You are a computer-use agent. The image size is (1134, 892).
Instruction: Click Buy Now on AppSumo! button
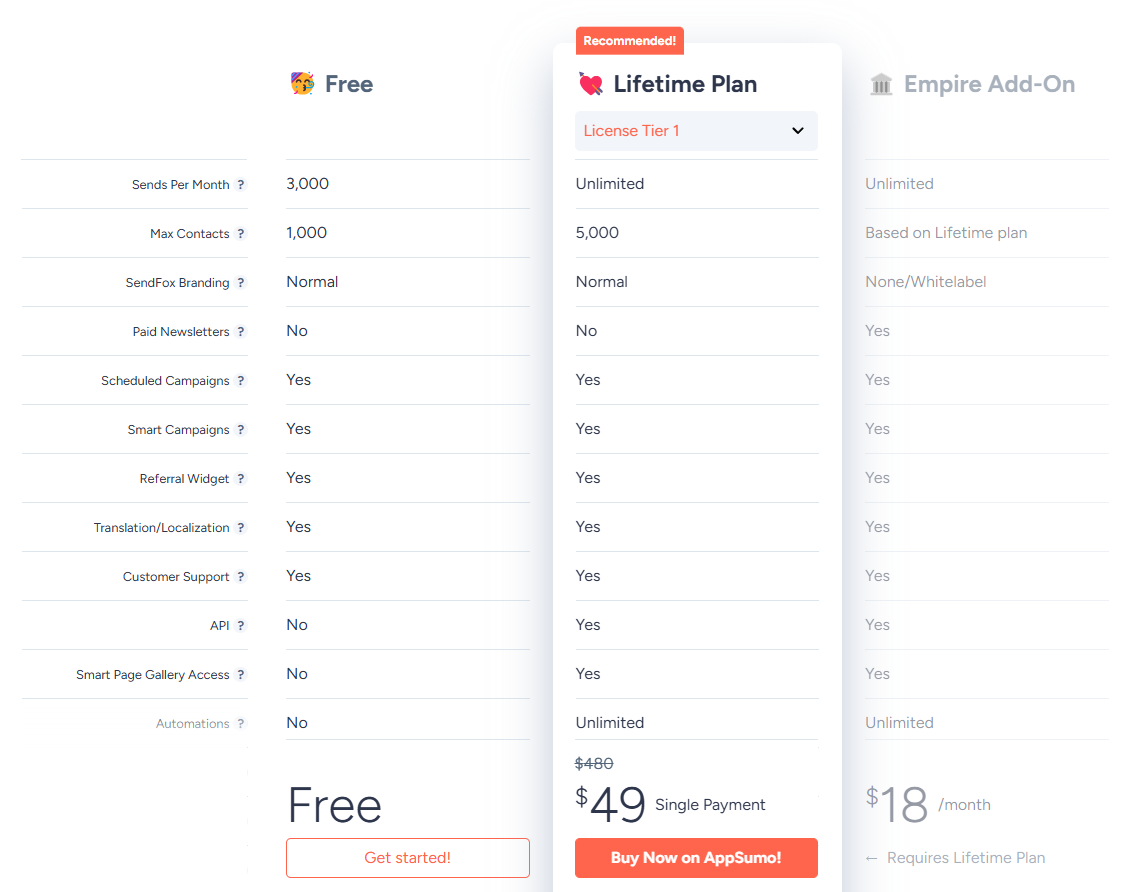point(696,858)
